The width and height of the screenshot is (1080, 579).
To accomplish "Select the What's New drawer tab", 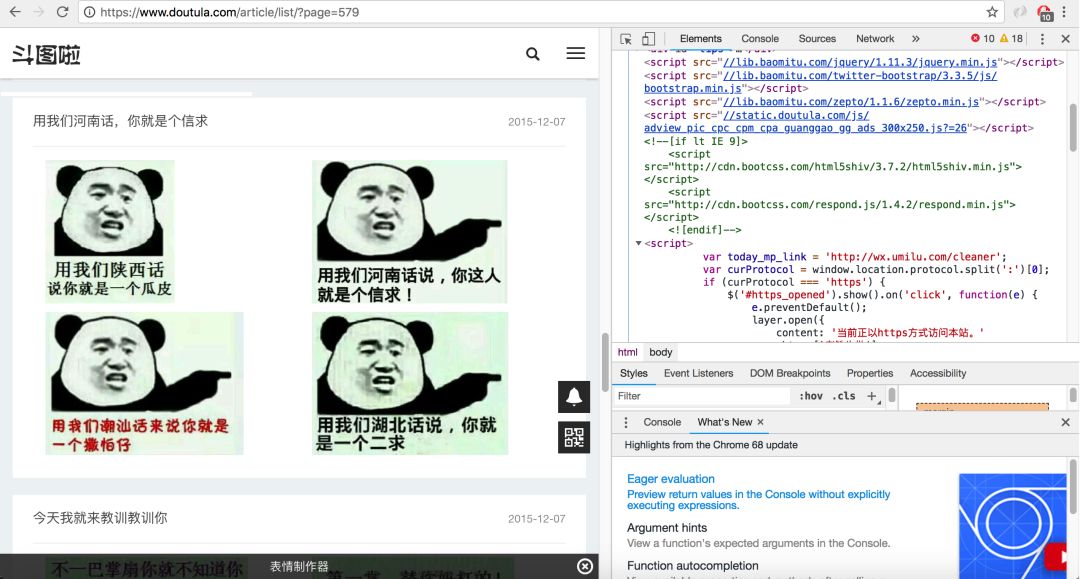I will click(x=725, y=422).
